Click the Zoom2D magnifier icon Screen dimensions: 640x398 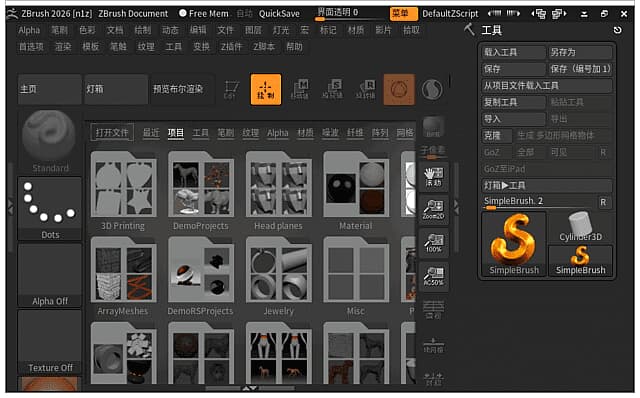point(433,210)
